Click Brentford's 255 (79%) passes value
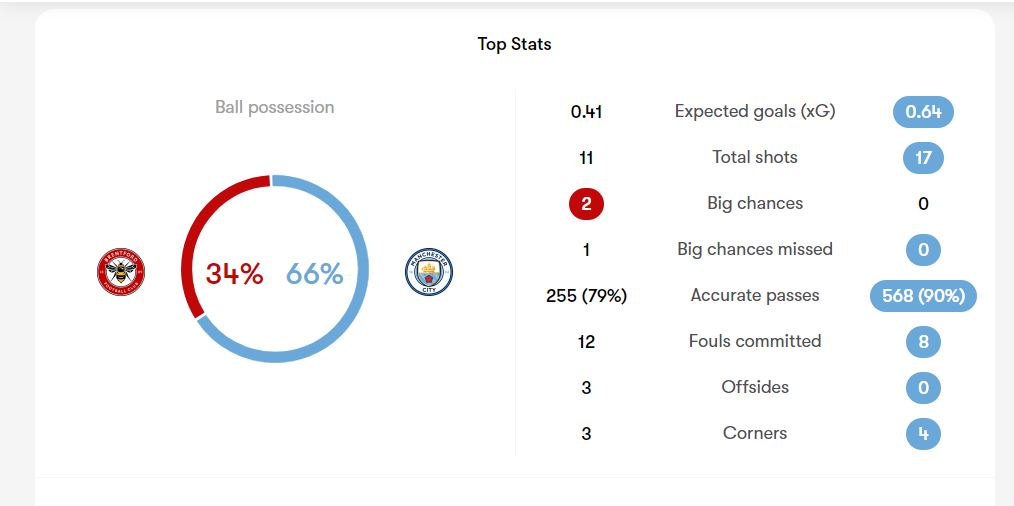Viewport: 1014px width, 506px height. [587, 296]
